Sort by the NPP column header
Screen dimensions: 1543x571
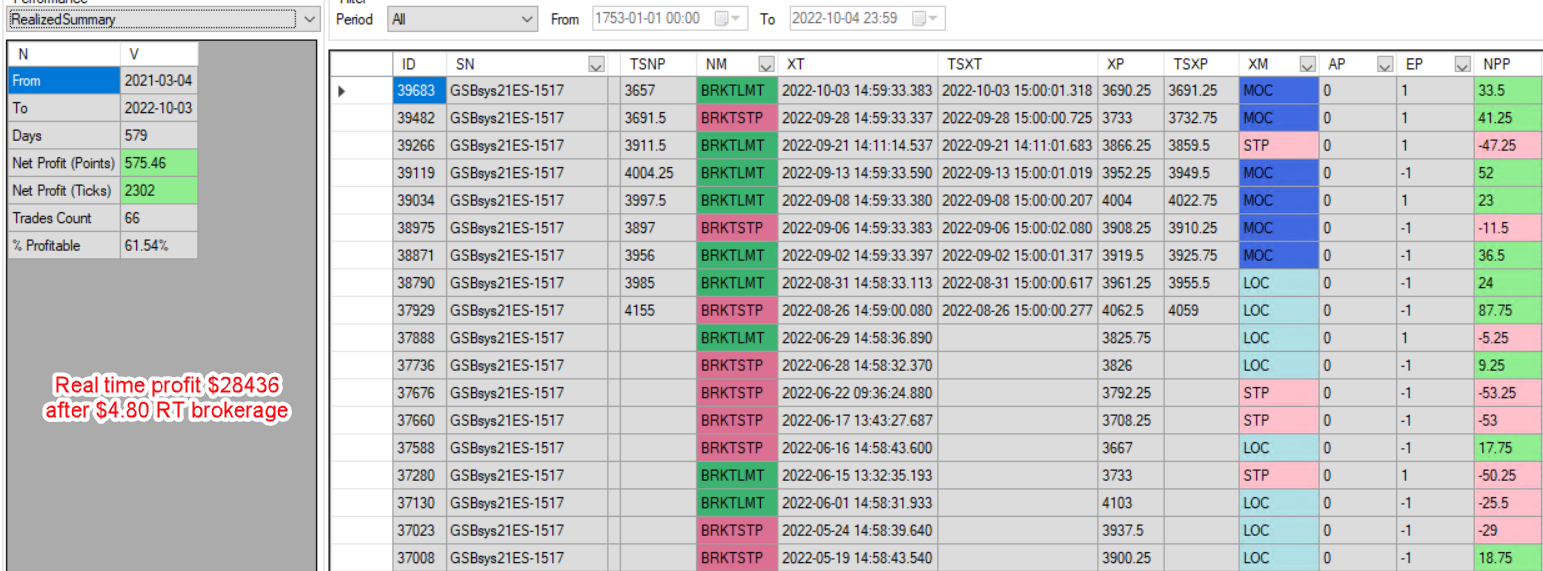coord(1505,64)
